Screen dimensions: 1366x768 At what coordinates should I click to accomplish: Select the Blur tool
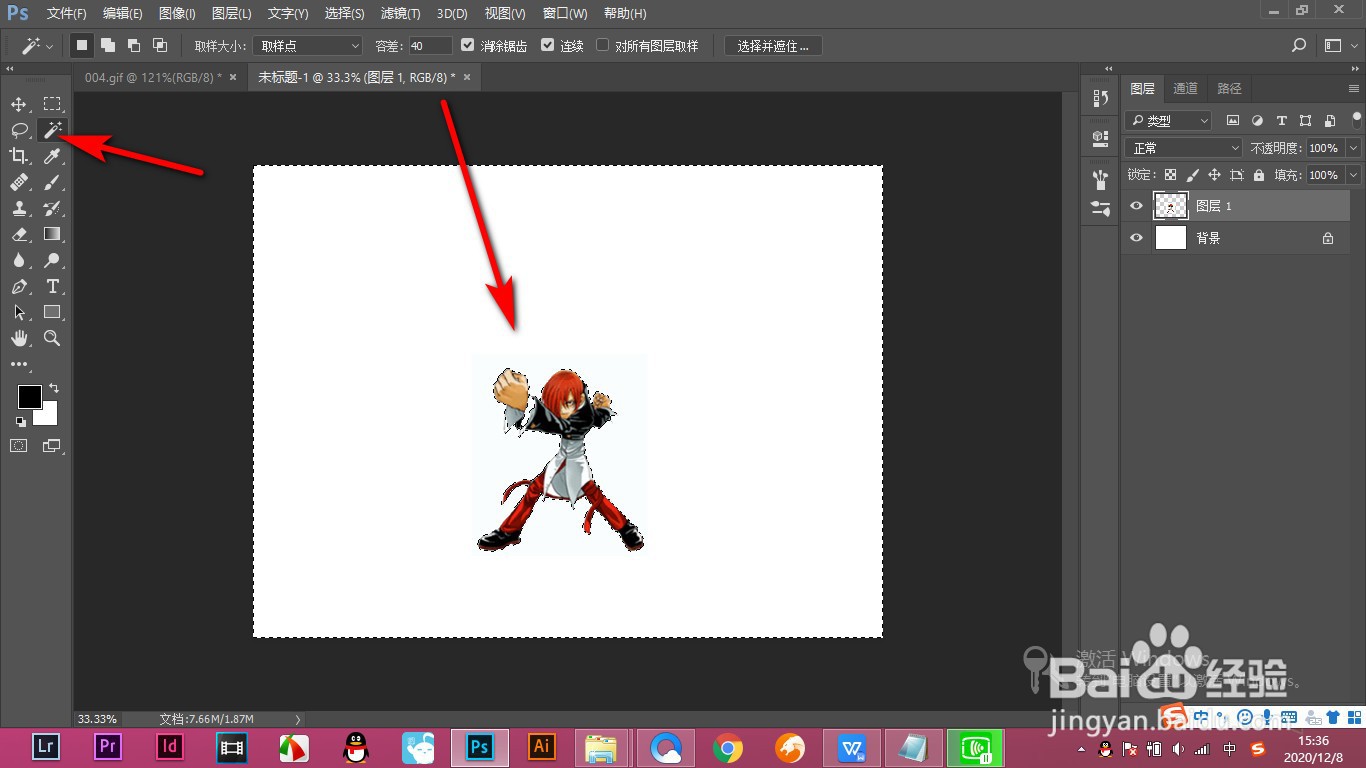click(19, 260)
